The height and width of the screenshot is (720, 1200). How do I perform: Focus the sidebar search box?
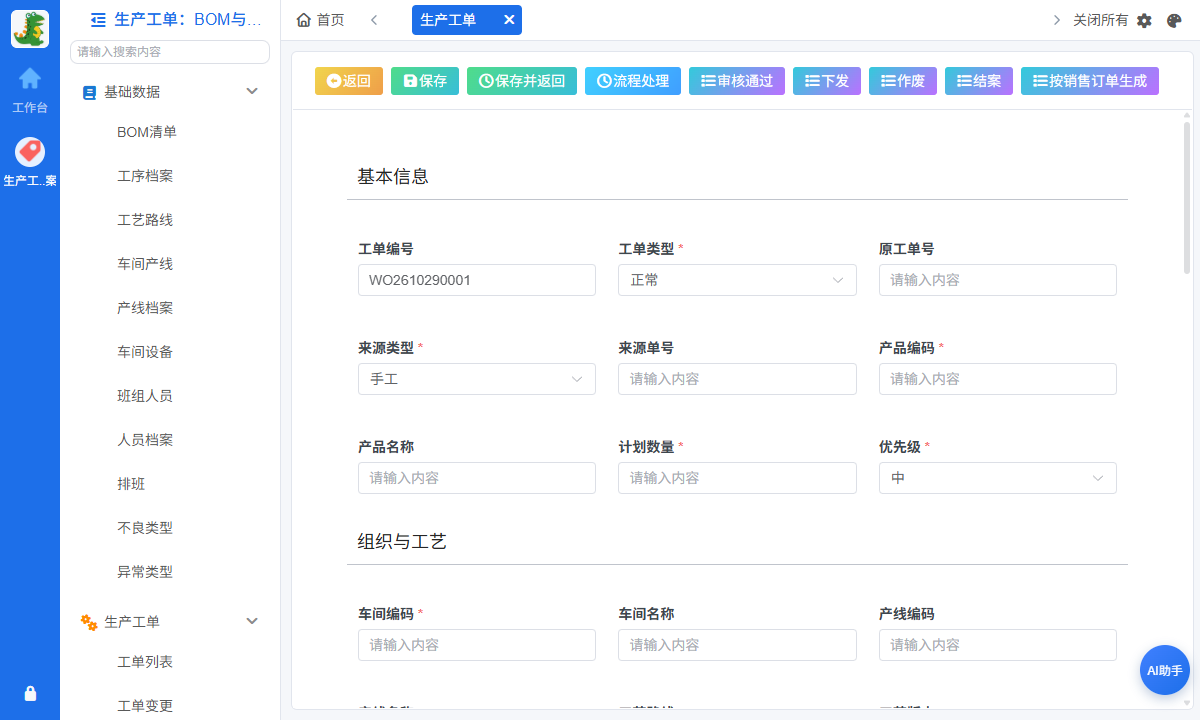point(170,52)
